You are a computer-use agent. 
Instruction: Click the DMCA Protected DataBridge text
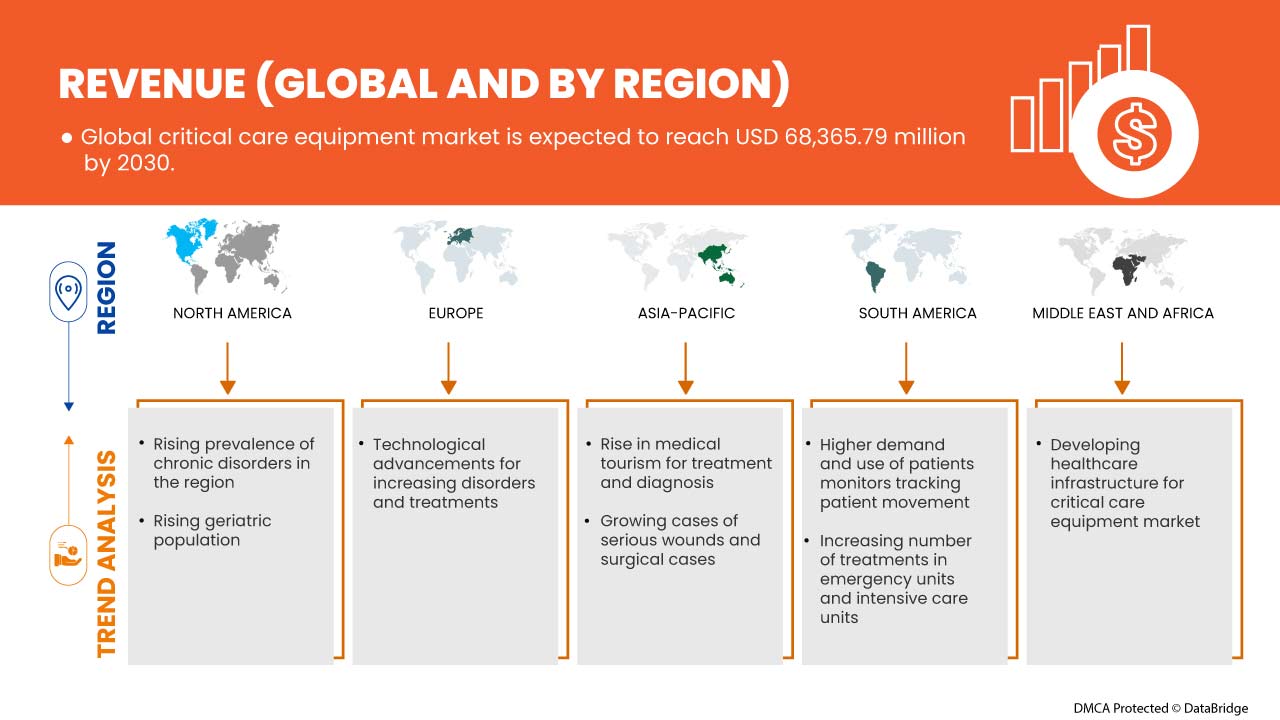click(1160, 708)
